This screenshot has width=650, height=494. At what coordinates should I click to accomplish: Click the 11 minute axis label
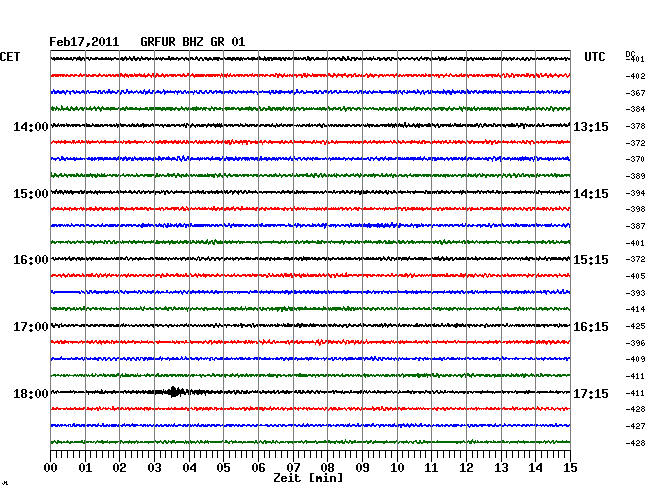(x=432, y=468)
